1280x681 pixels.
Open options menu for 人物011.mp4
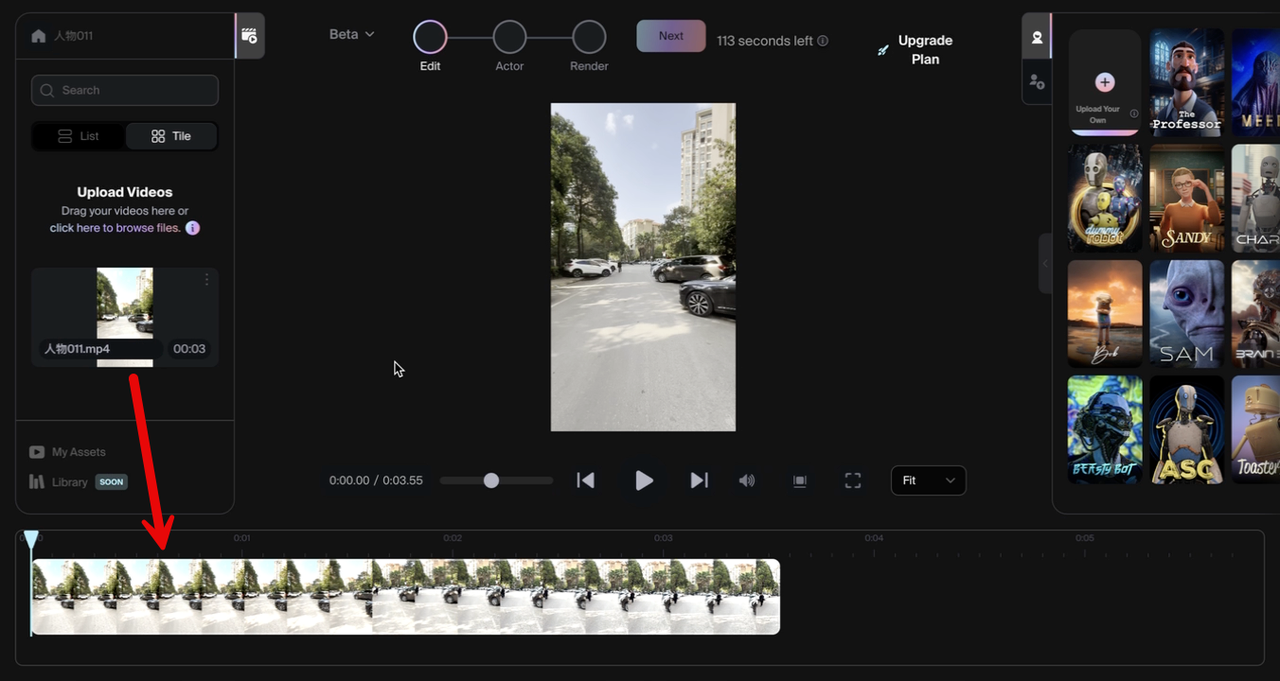click(x=207, y=279)
